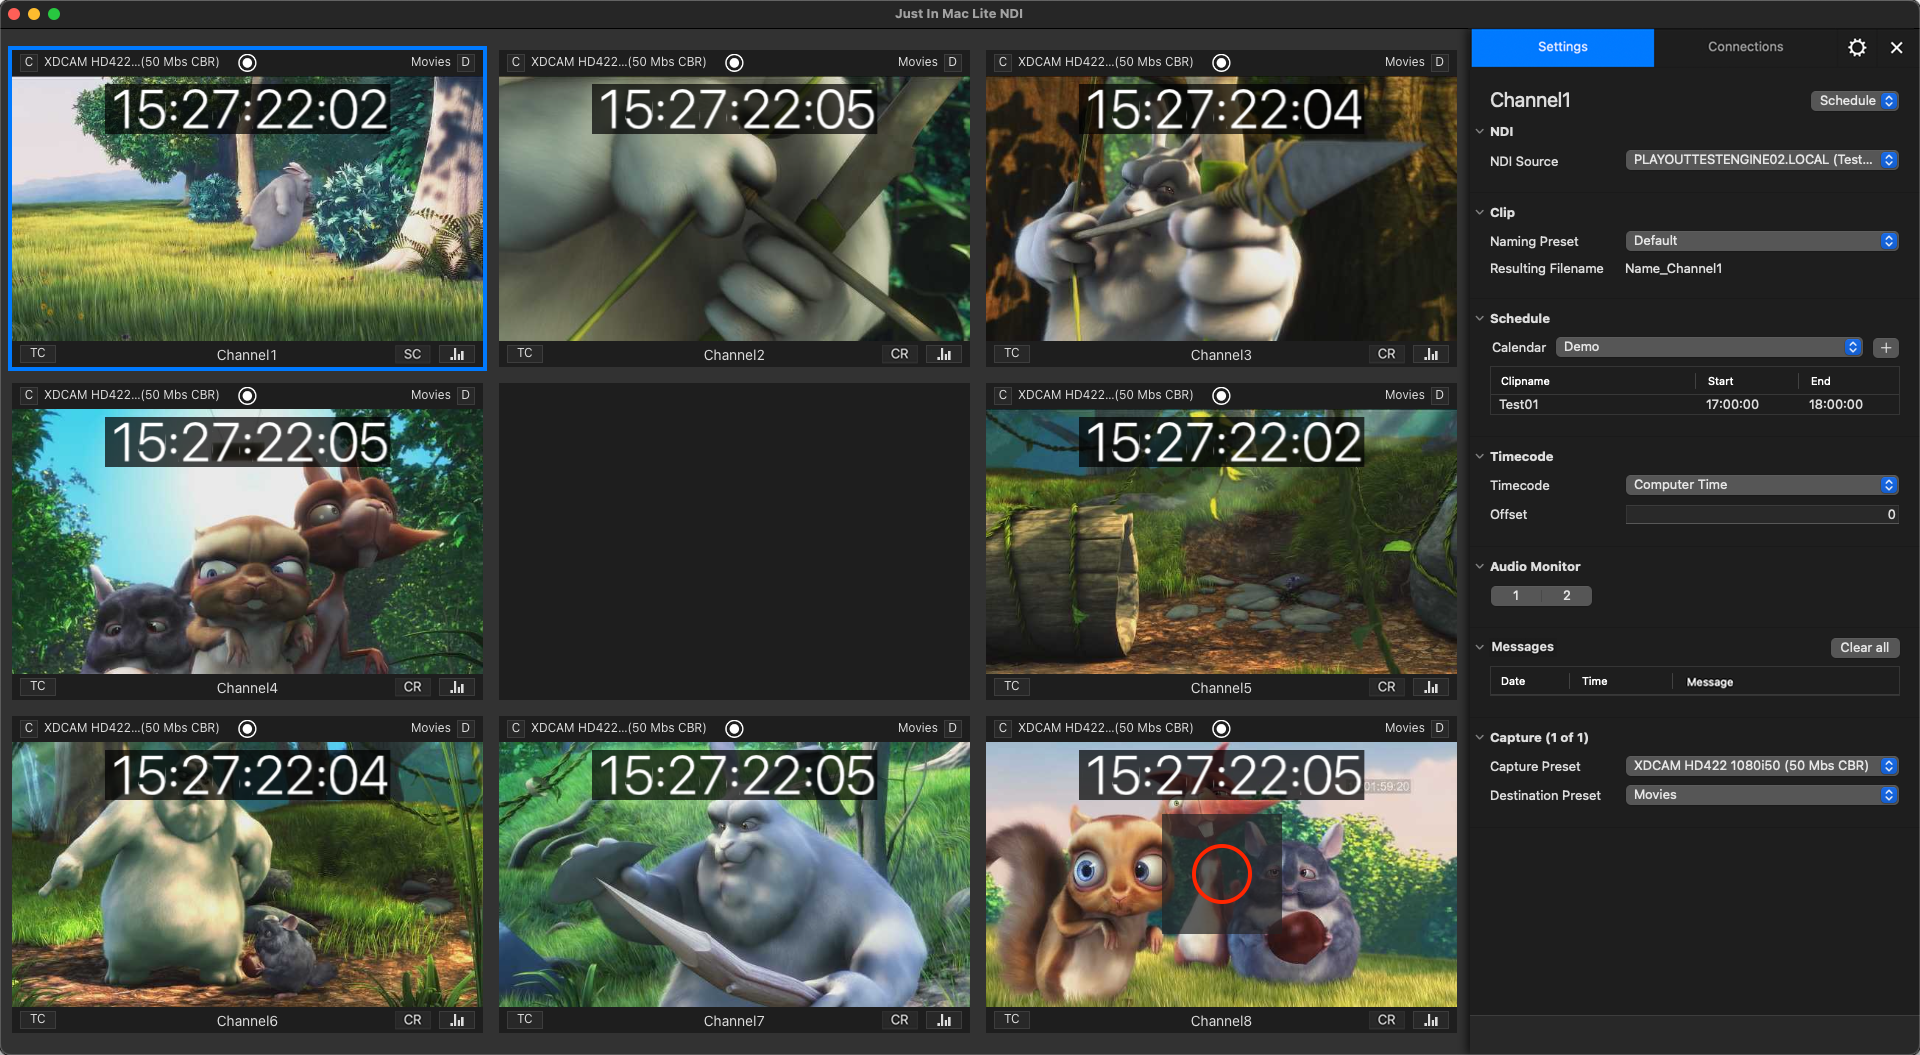The height and width of the screenshot is (1055, 1920).
Task: Click the record button on Channel7
Action: 734,728
